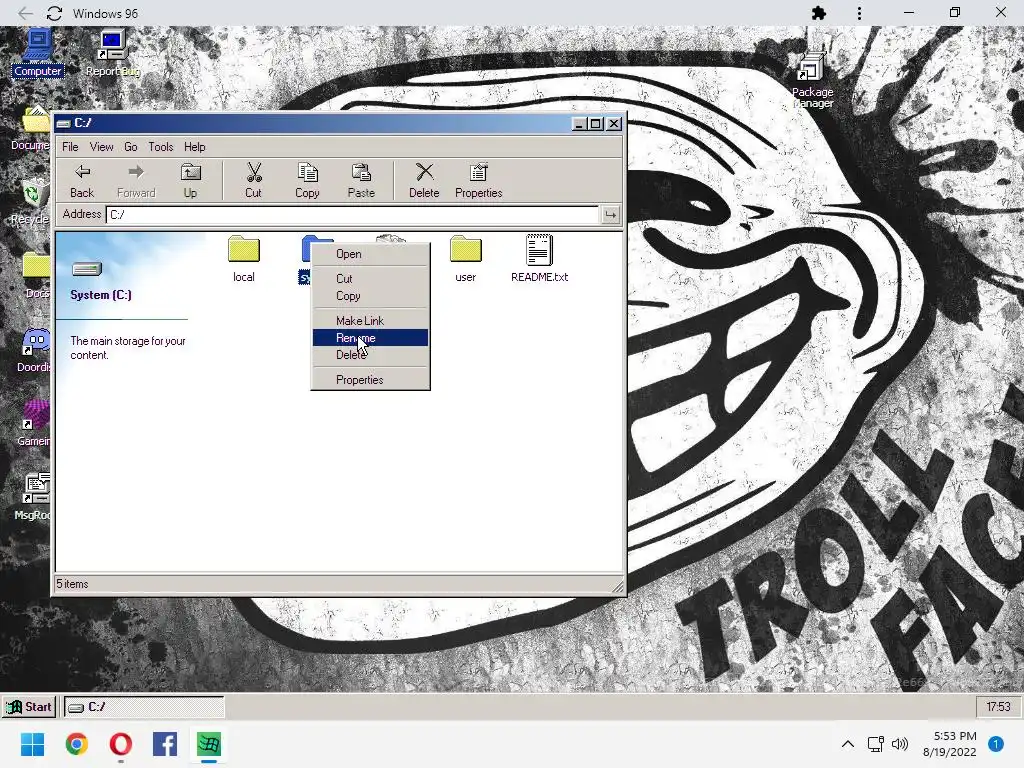The height and width of the screenshot is (768, 1024).
Task: Open Properties from the toolbar
Action: (x=479, y=180)
